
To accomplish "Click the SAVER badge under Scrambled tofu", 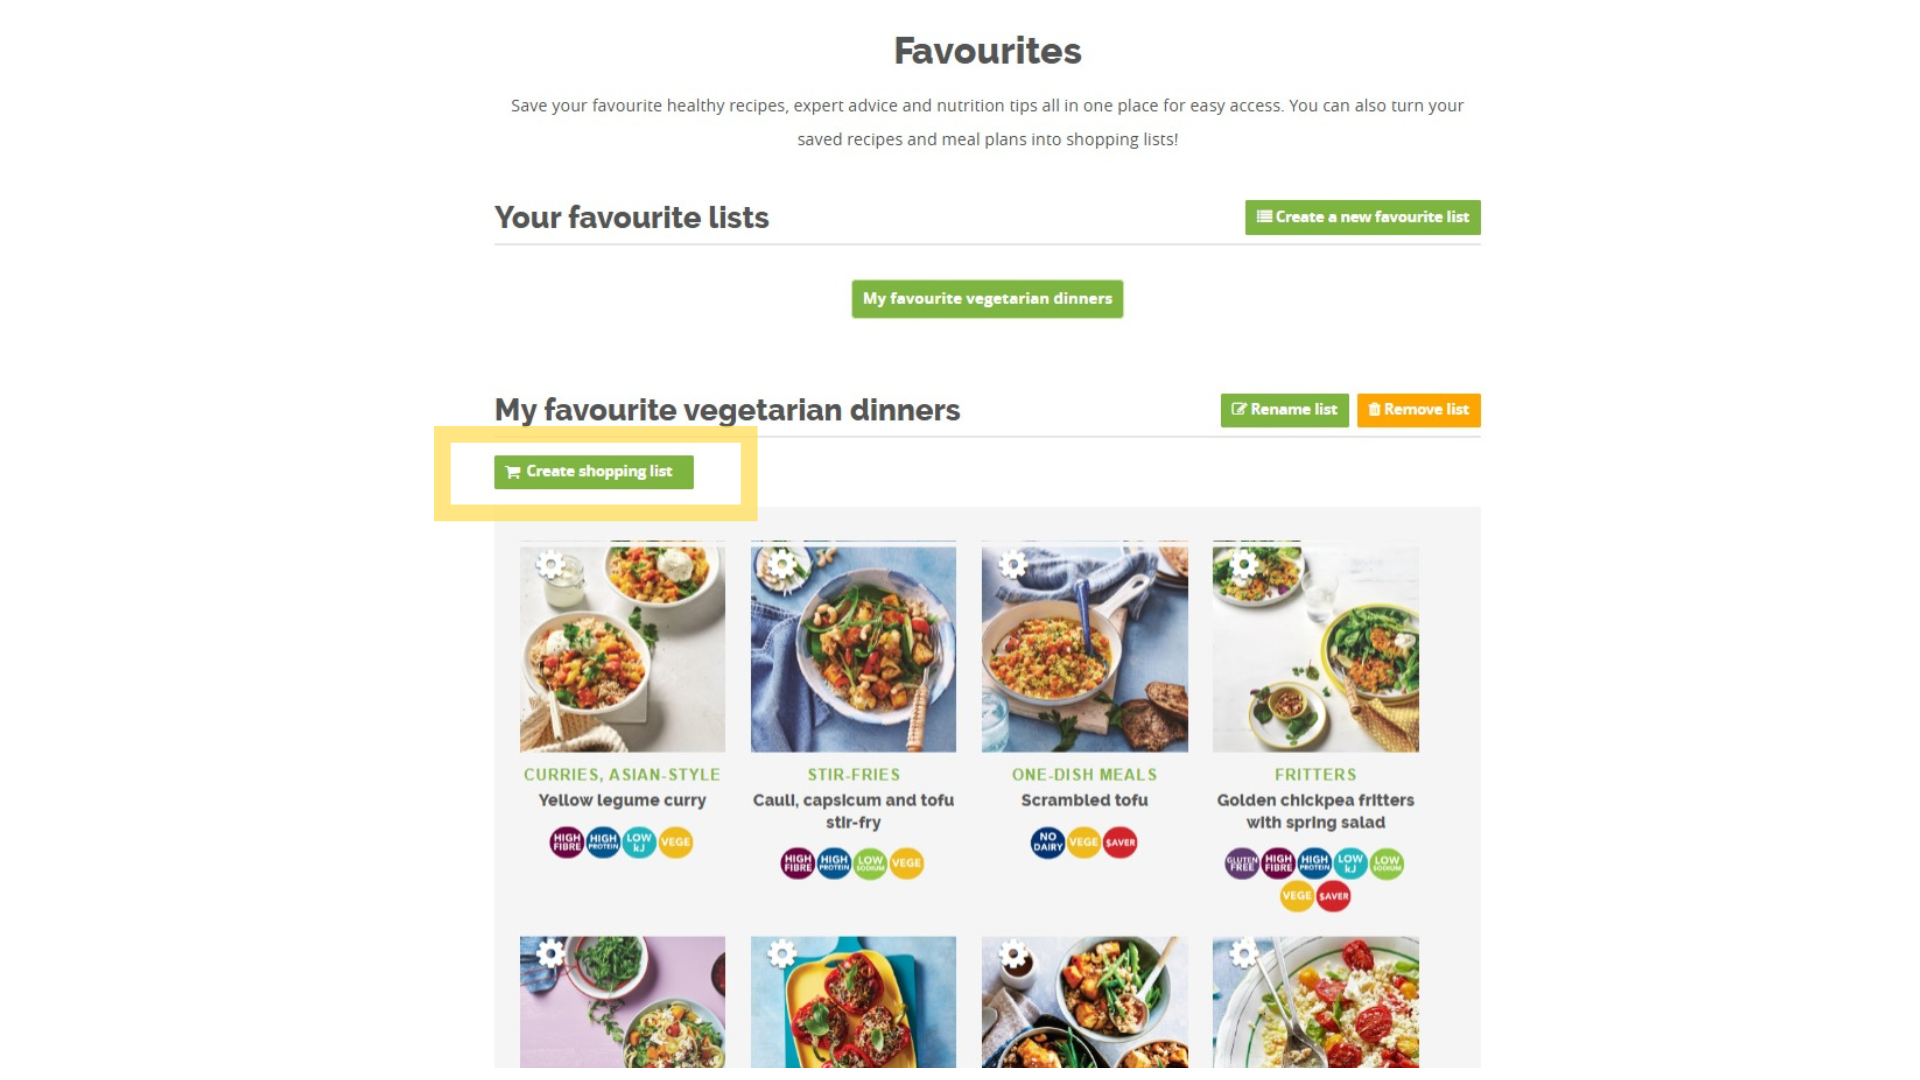I will 1120,843.
